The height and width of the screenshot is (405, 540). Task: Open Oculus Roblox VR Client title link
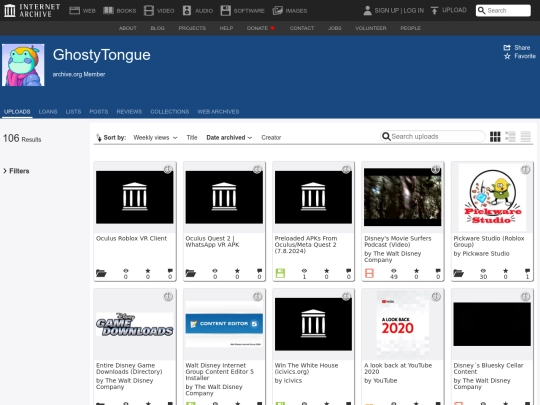[x=131, y=238]
